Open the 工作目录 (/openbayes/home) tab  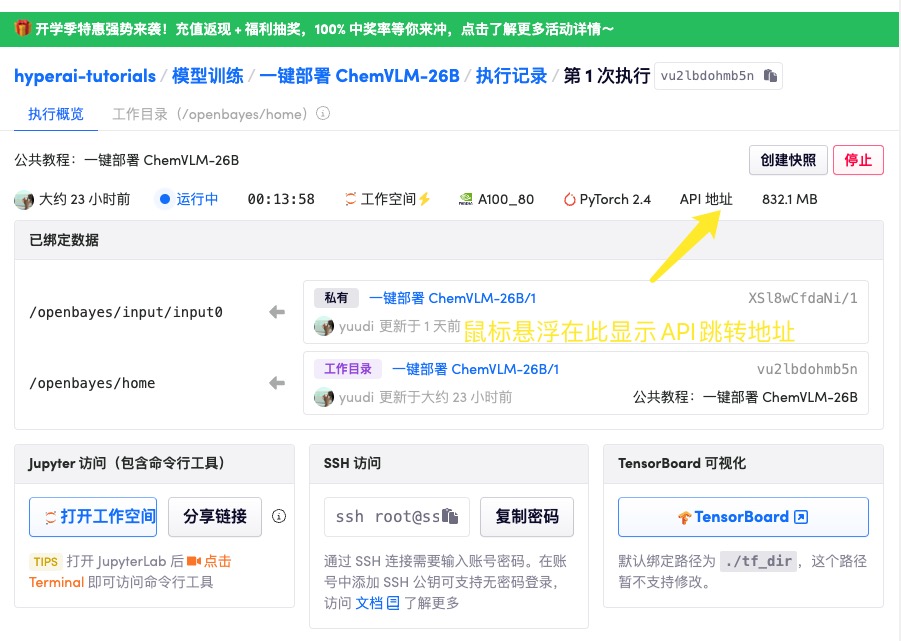[x=208, y=114]
